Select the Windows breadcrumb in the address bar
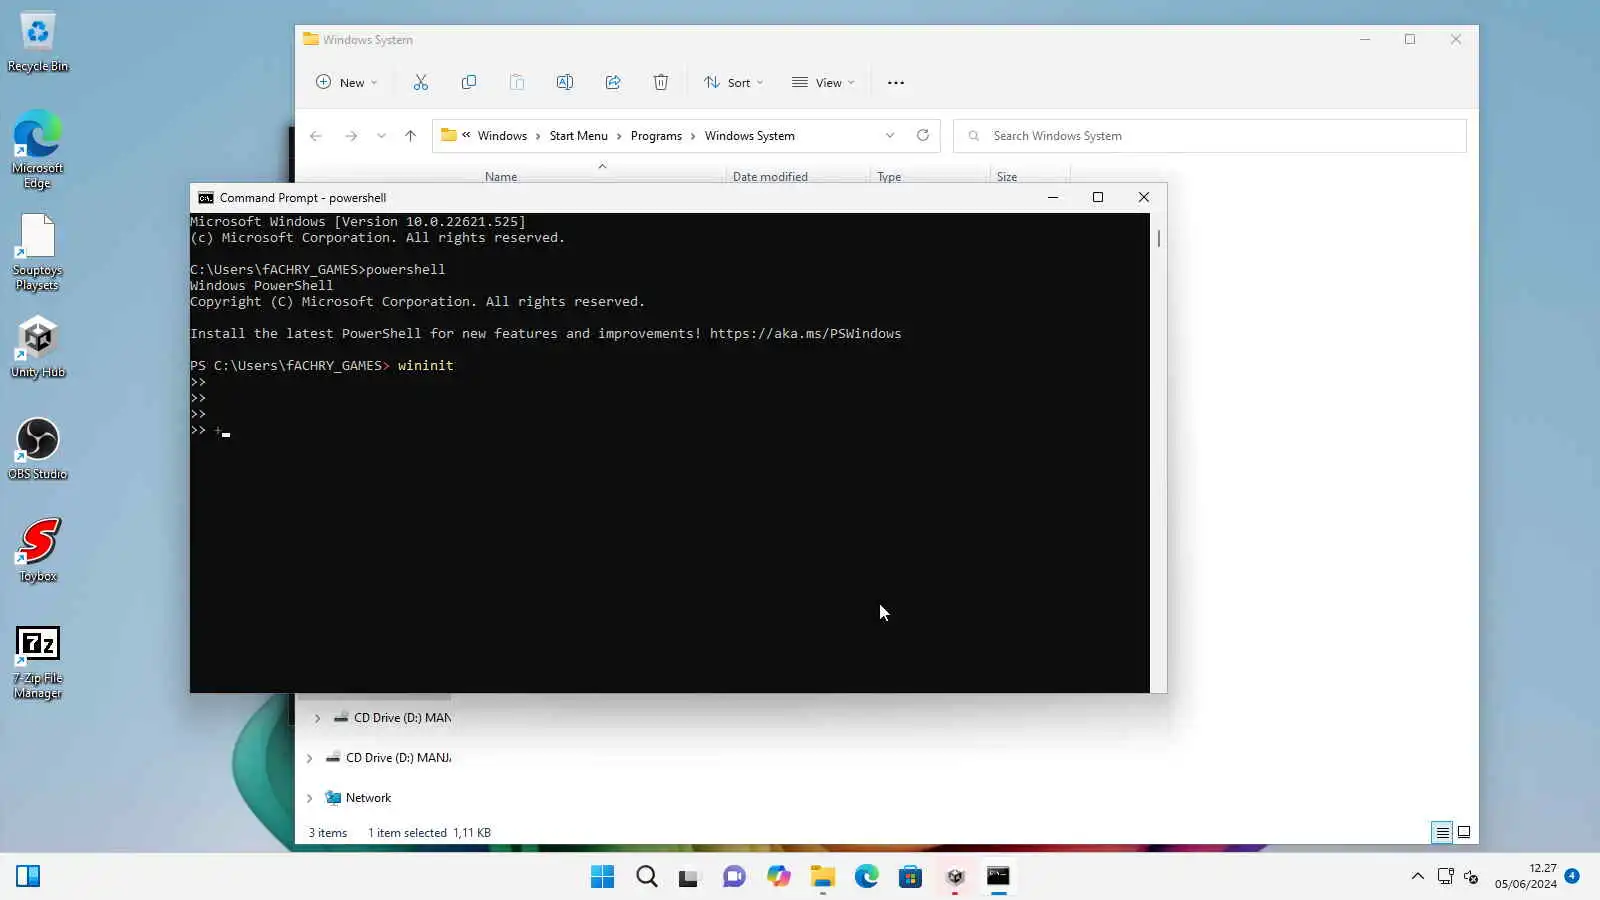Screen dimensions: 1600x900 (x=502, y=136)
